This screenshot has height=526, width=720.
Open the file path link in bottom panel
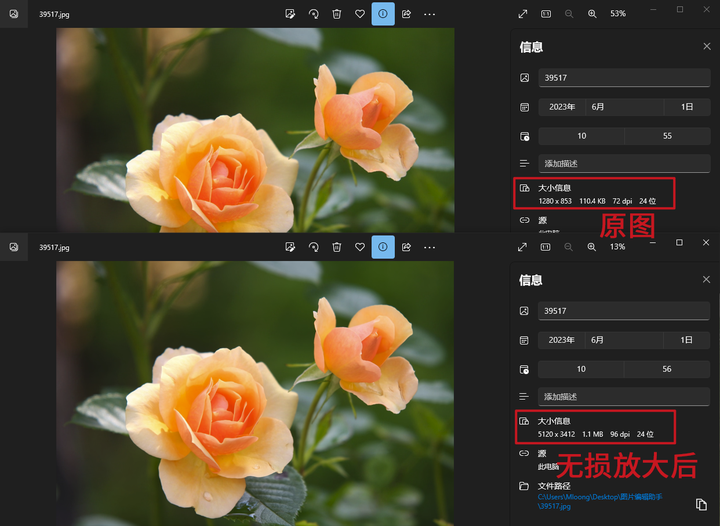(600, 502)
